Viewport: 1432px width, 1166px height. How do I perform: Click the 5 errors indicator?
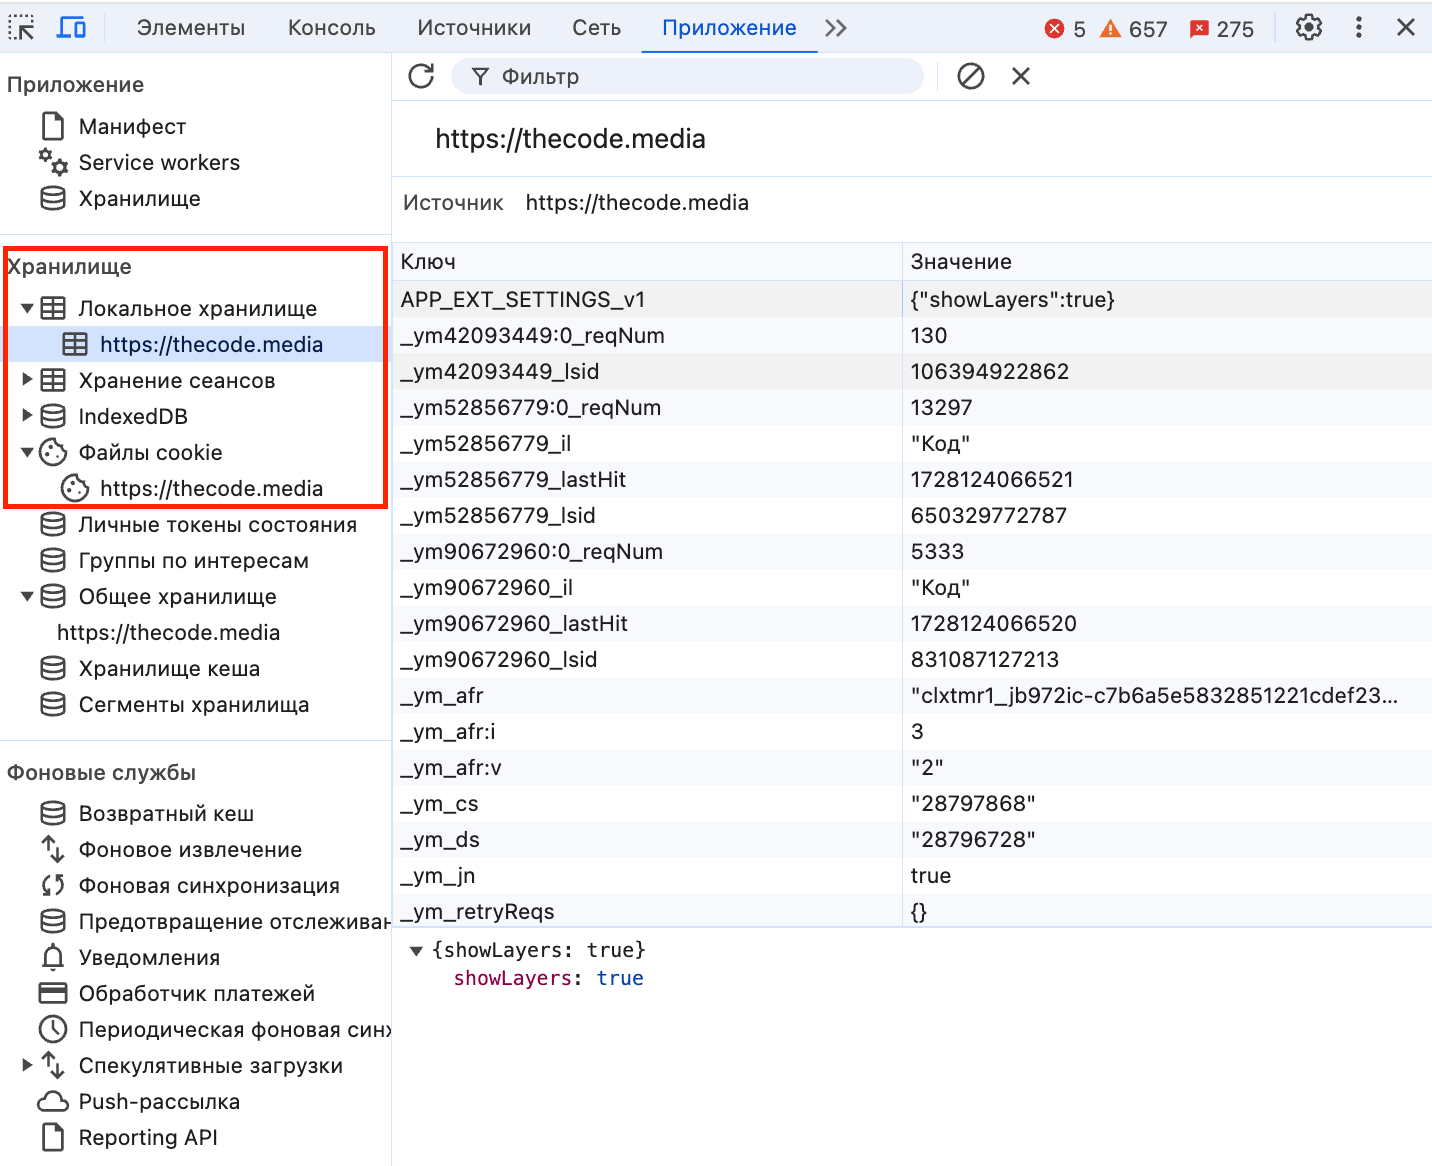tap(1065, 28)
